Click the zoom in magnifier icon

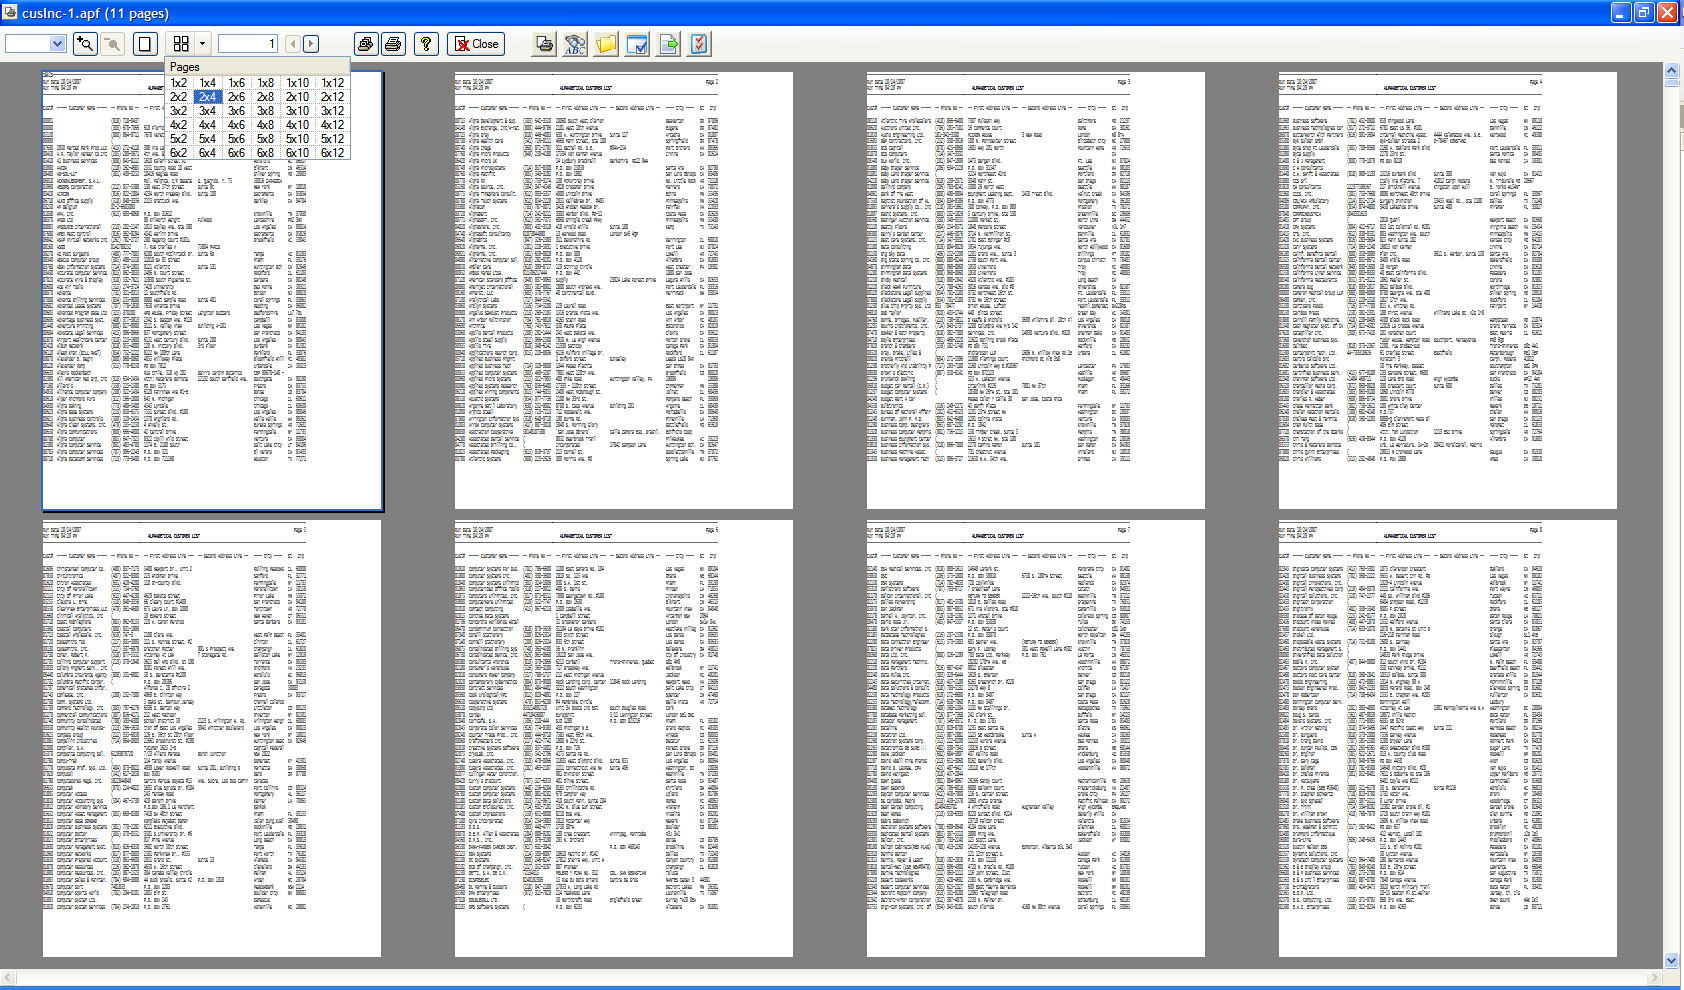(x=85, y=44)
